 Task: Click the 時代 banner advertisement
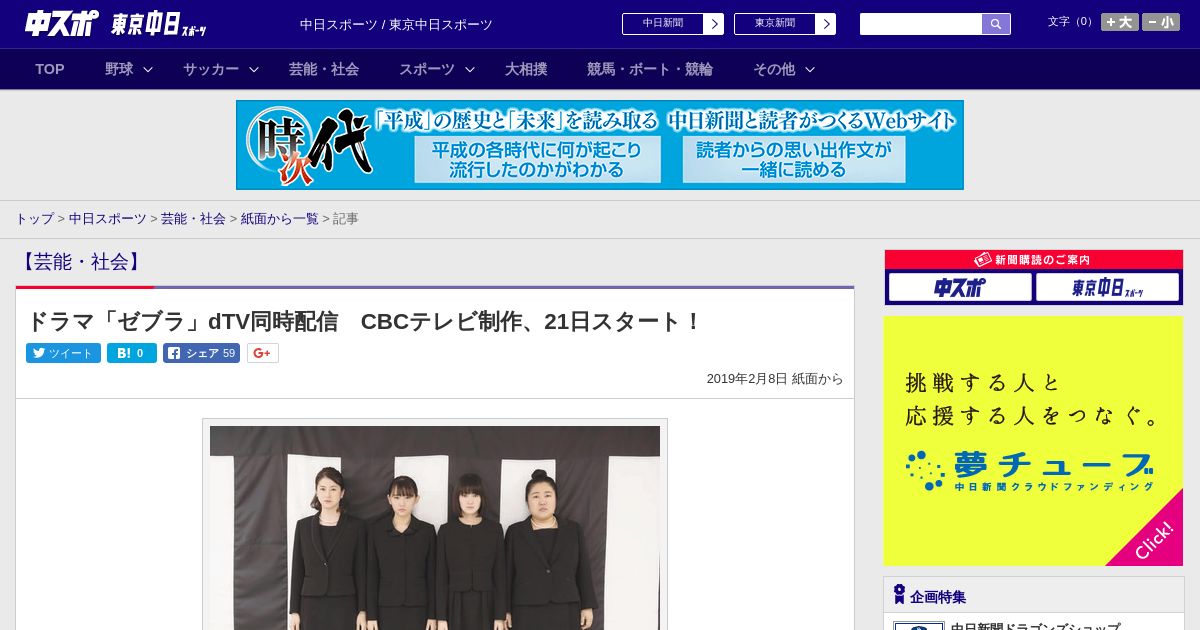tap(600, 145)
